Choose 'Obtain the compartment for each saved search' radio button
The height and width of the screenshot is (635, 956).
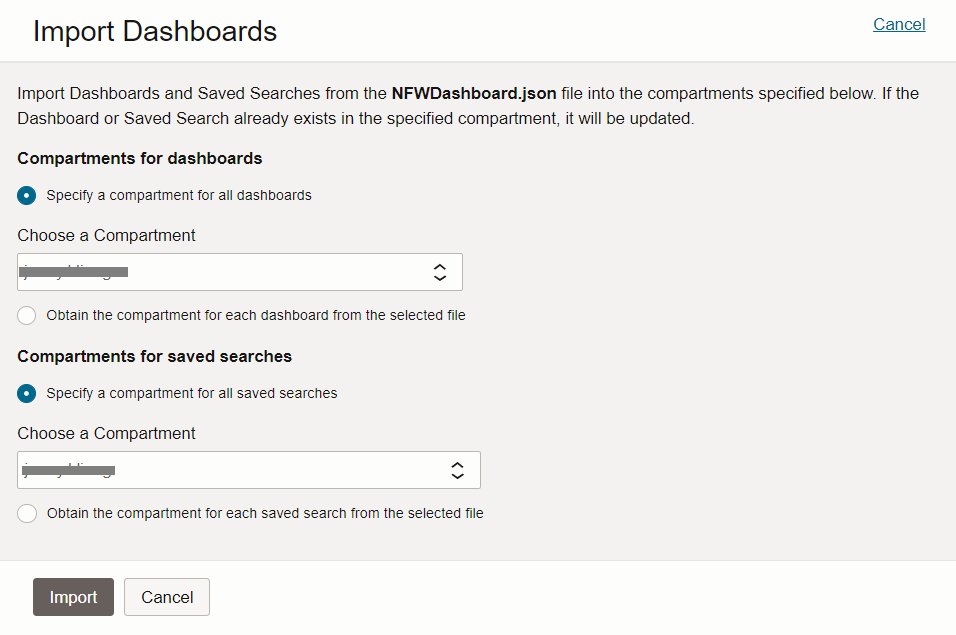[27, 513]
